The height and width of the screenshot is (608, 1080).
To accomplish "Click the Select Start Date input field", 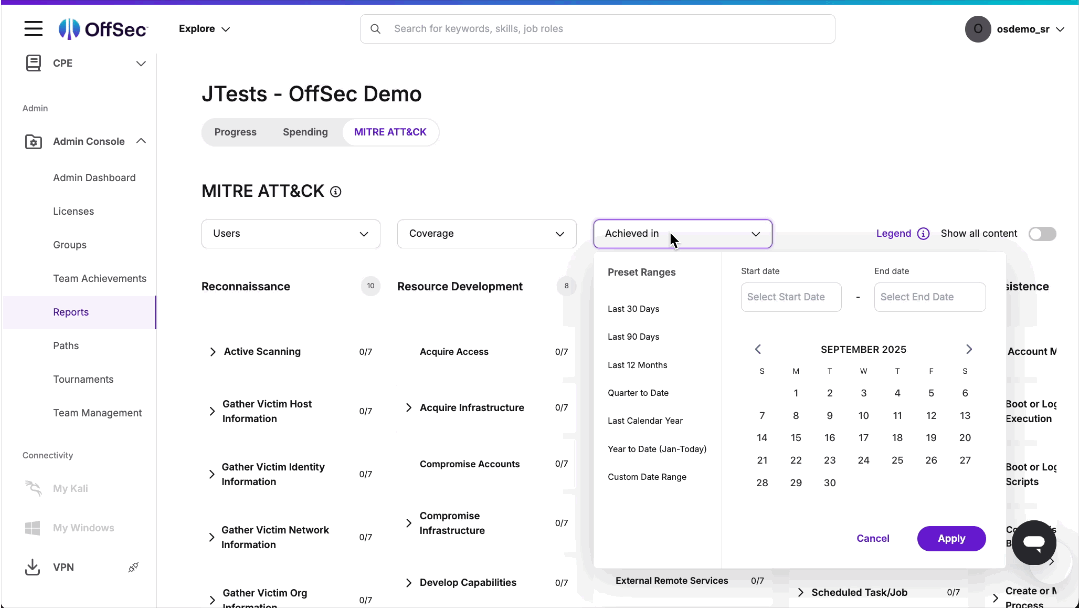I will [x=791, y=296].
